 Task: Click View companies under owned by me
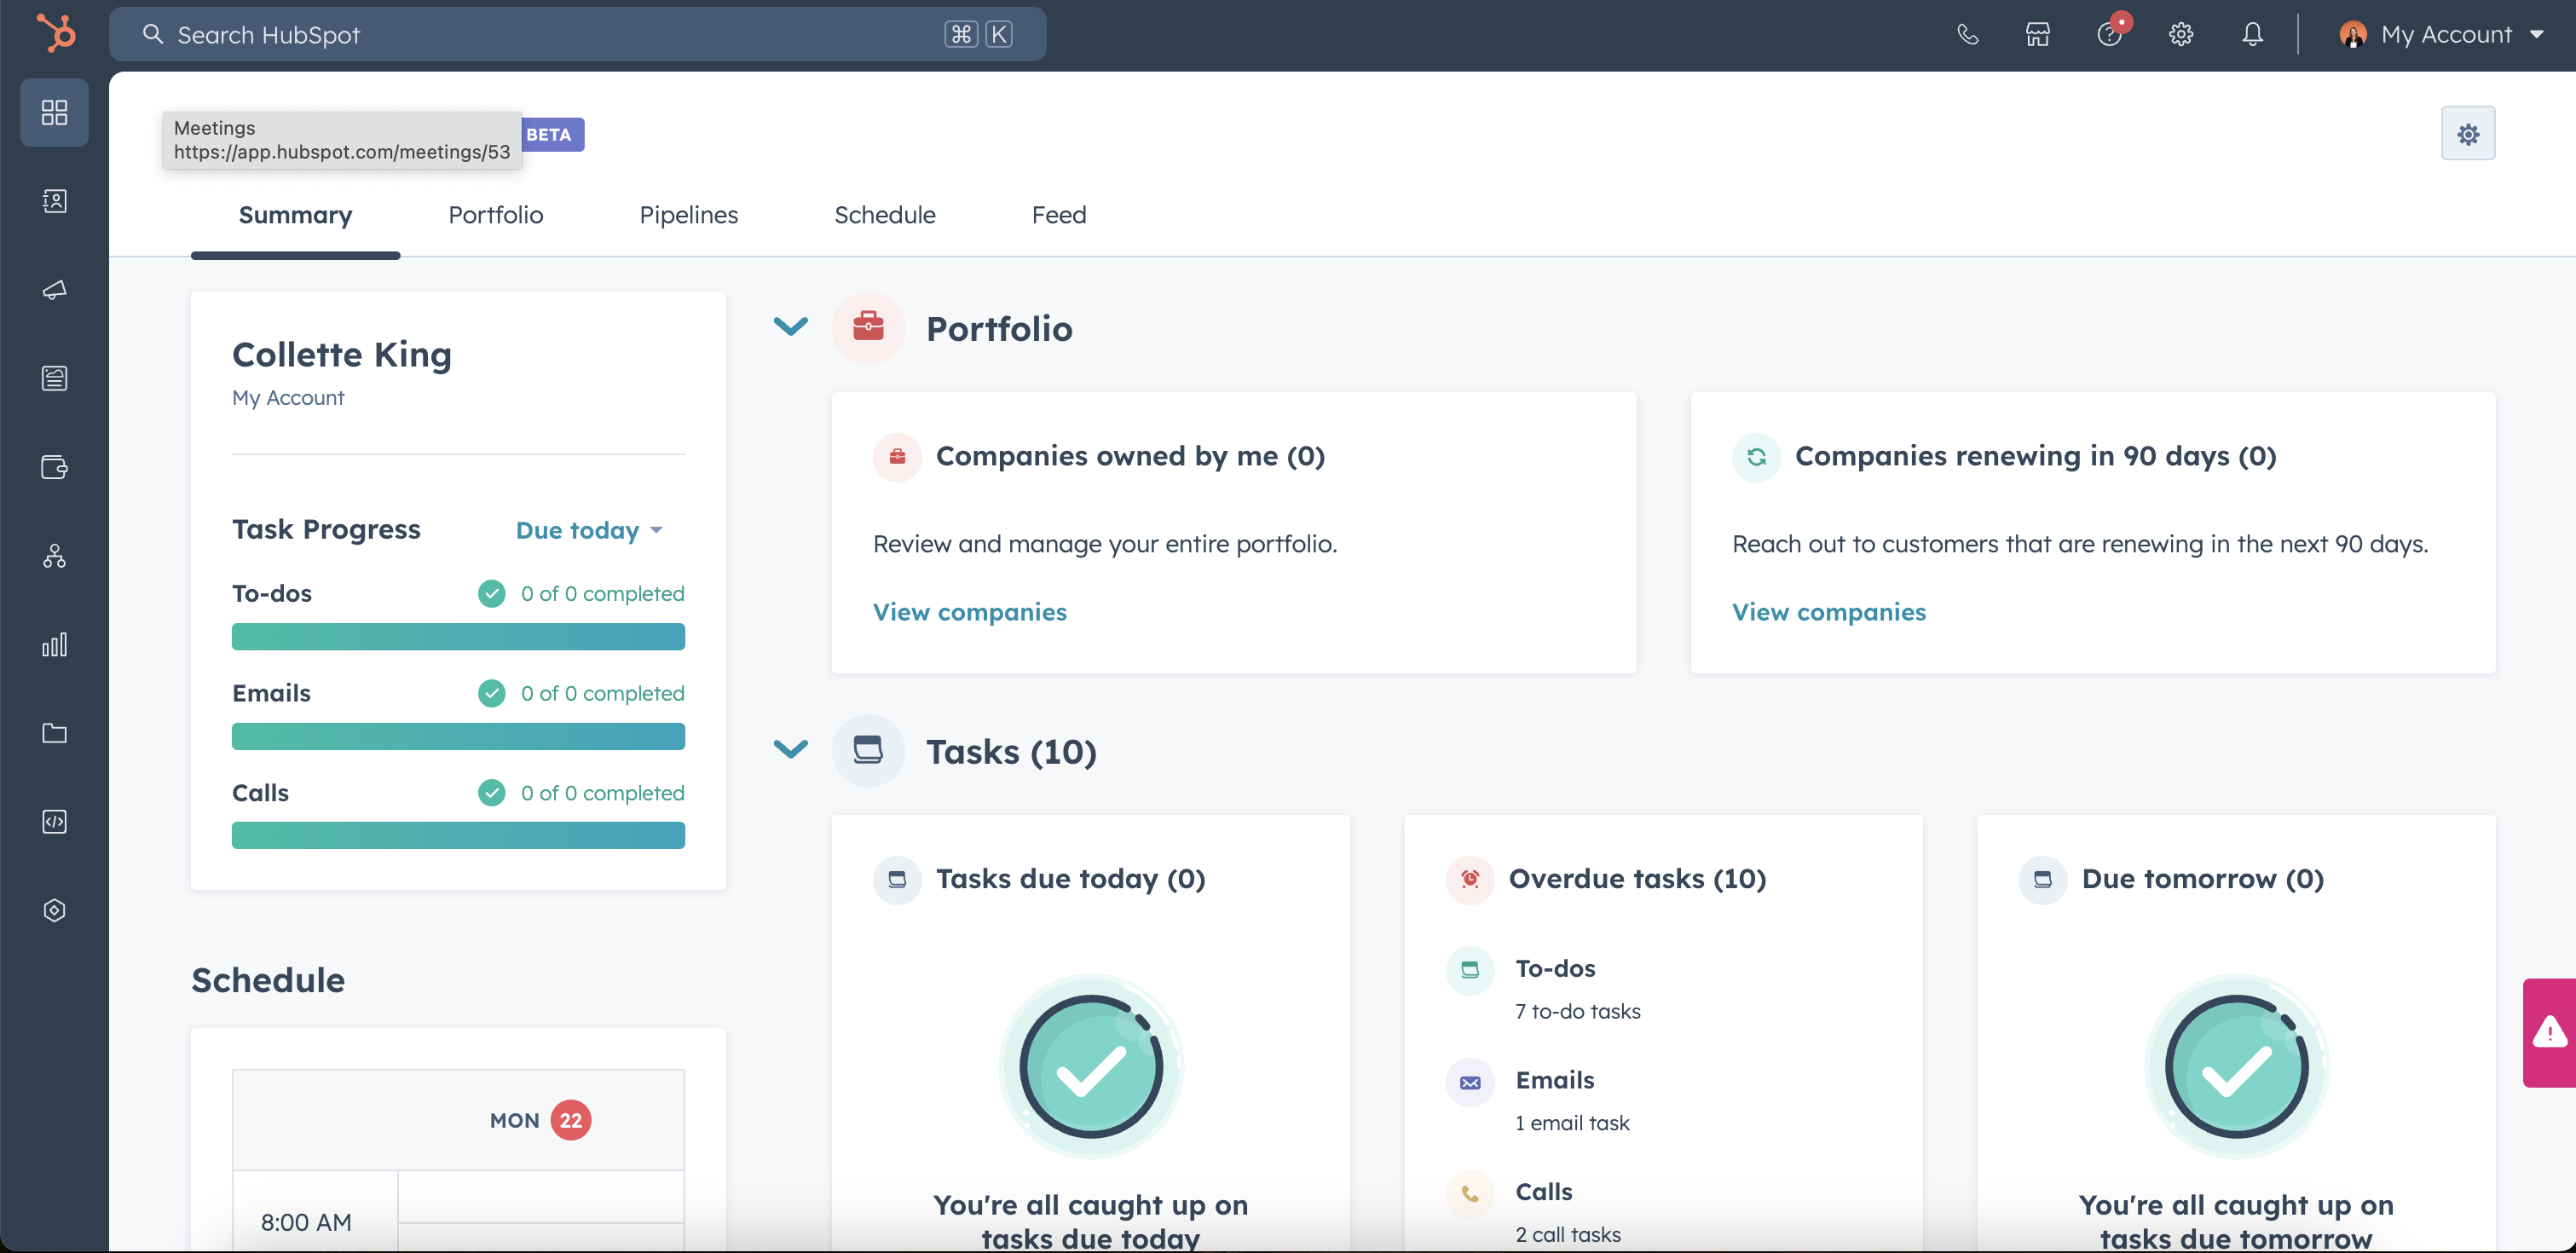click(x=969, y=612)
